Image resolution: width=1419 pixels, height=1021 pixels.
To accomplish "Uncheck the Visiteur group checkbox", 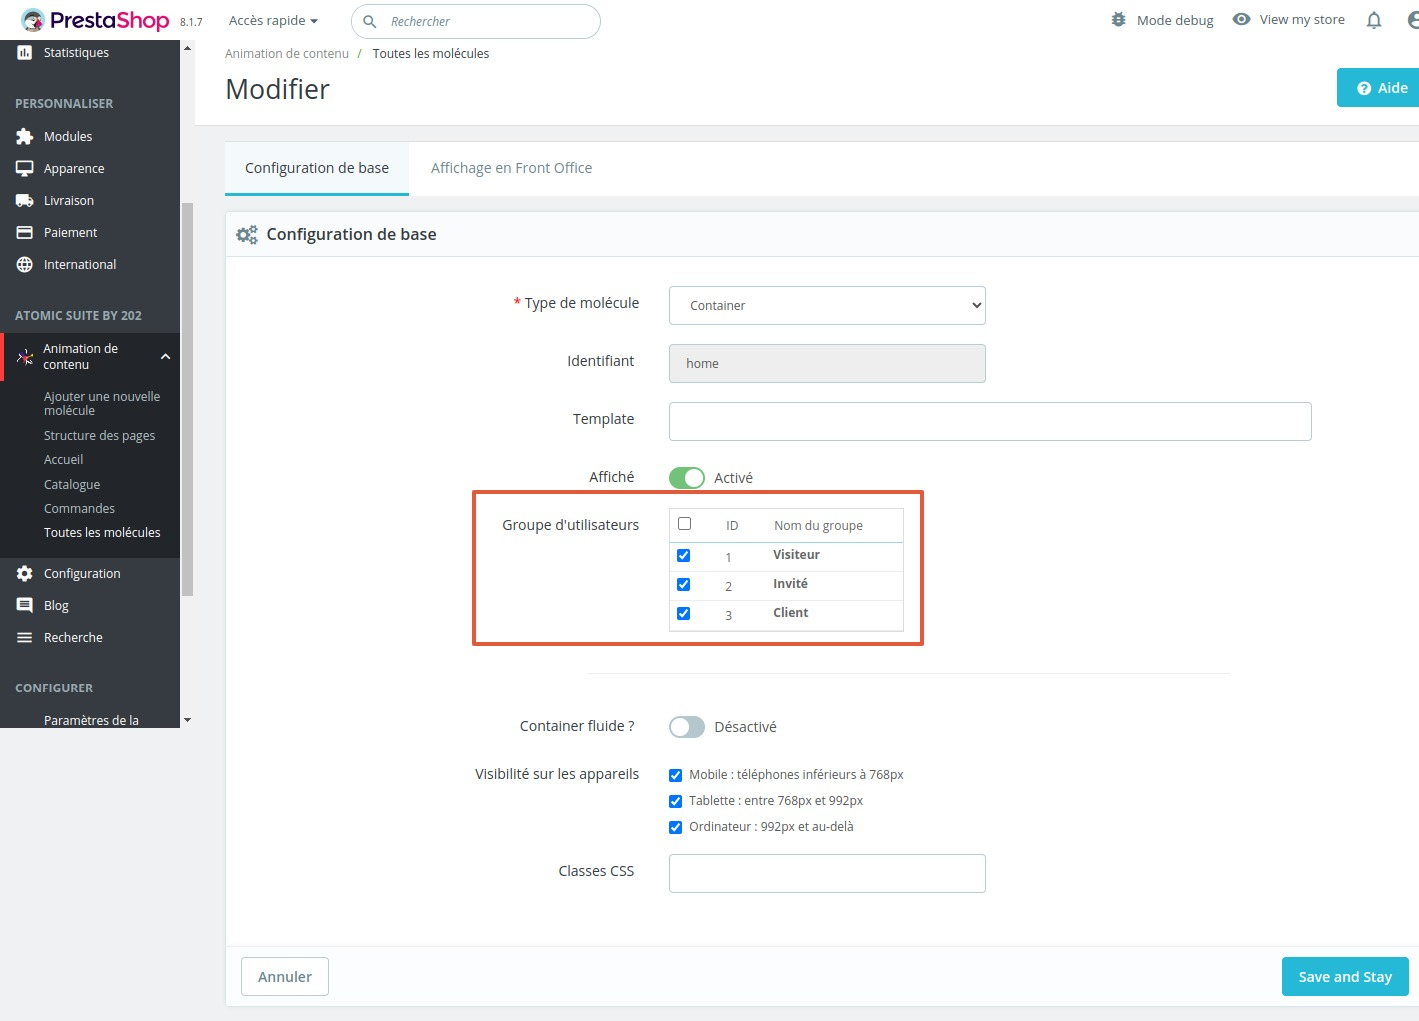I will (x=684, y=555).
